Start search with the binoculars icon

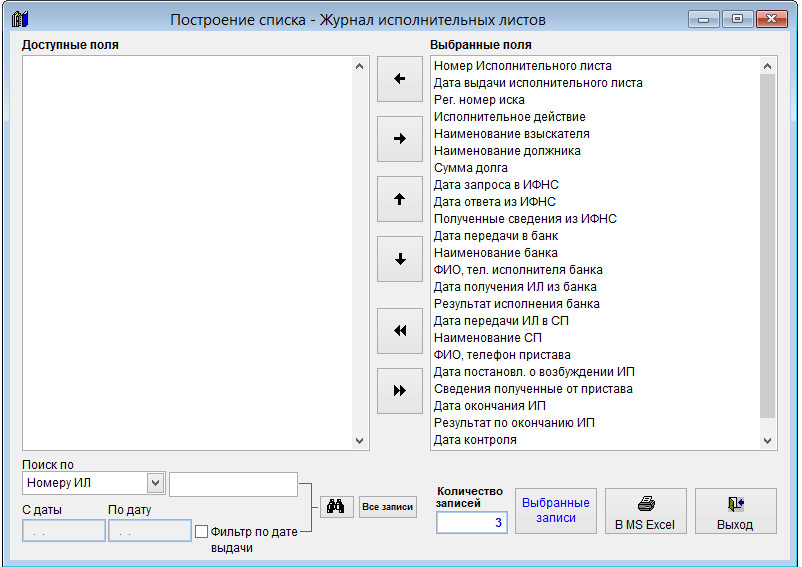(x=336, y=507)
